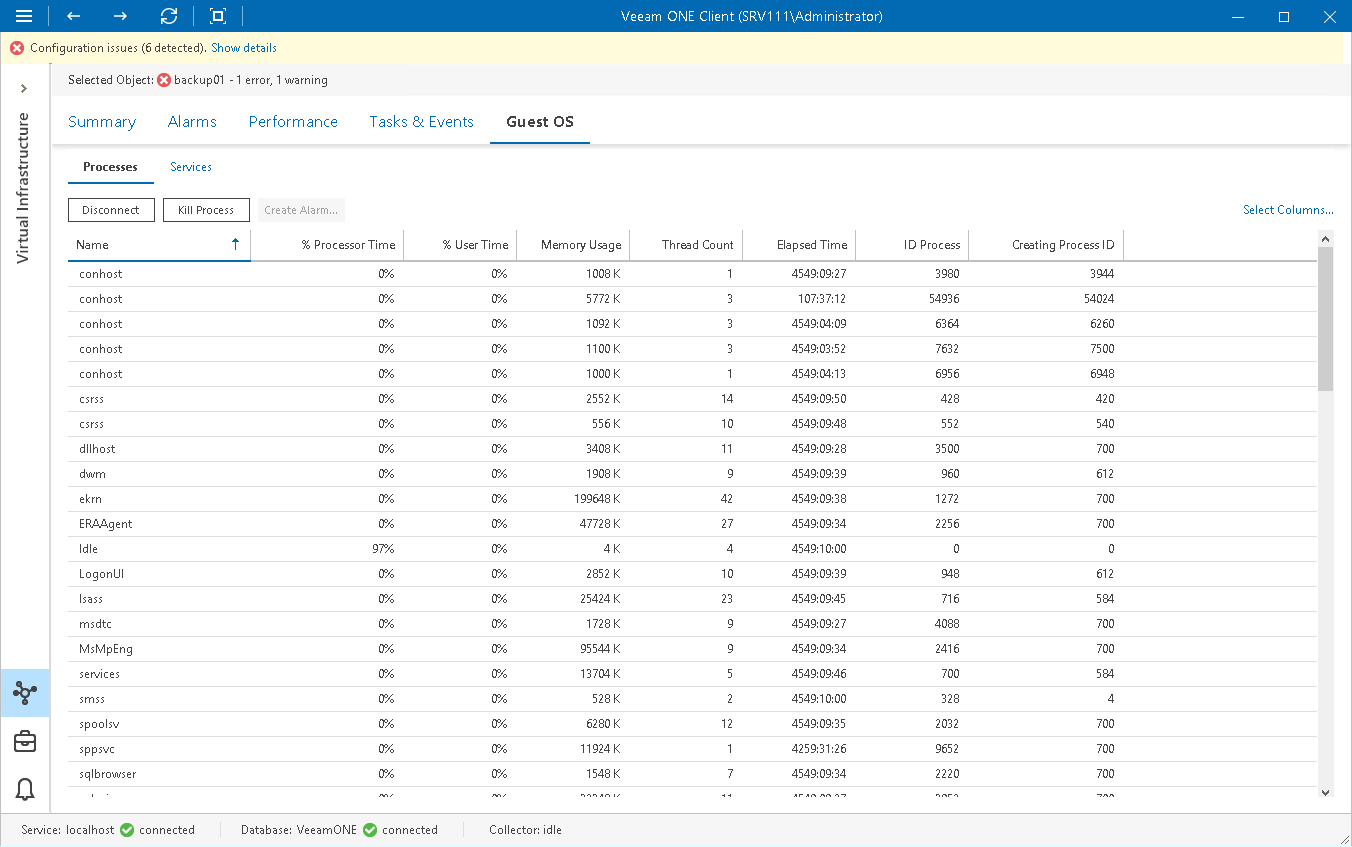Select the Virtual Infrastructure sidebar icon

click(x=25, y=692)
